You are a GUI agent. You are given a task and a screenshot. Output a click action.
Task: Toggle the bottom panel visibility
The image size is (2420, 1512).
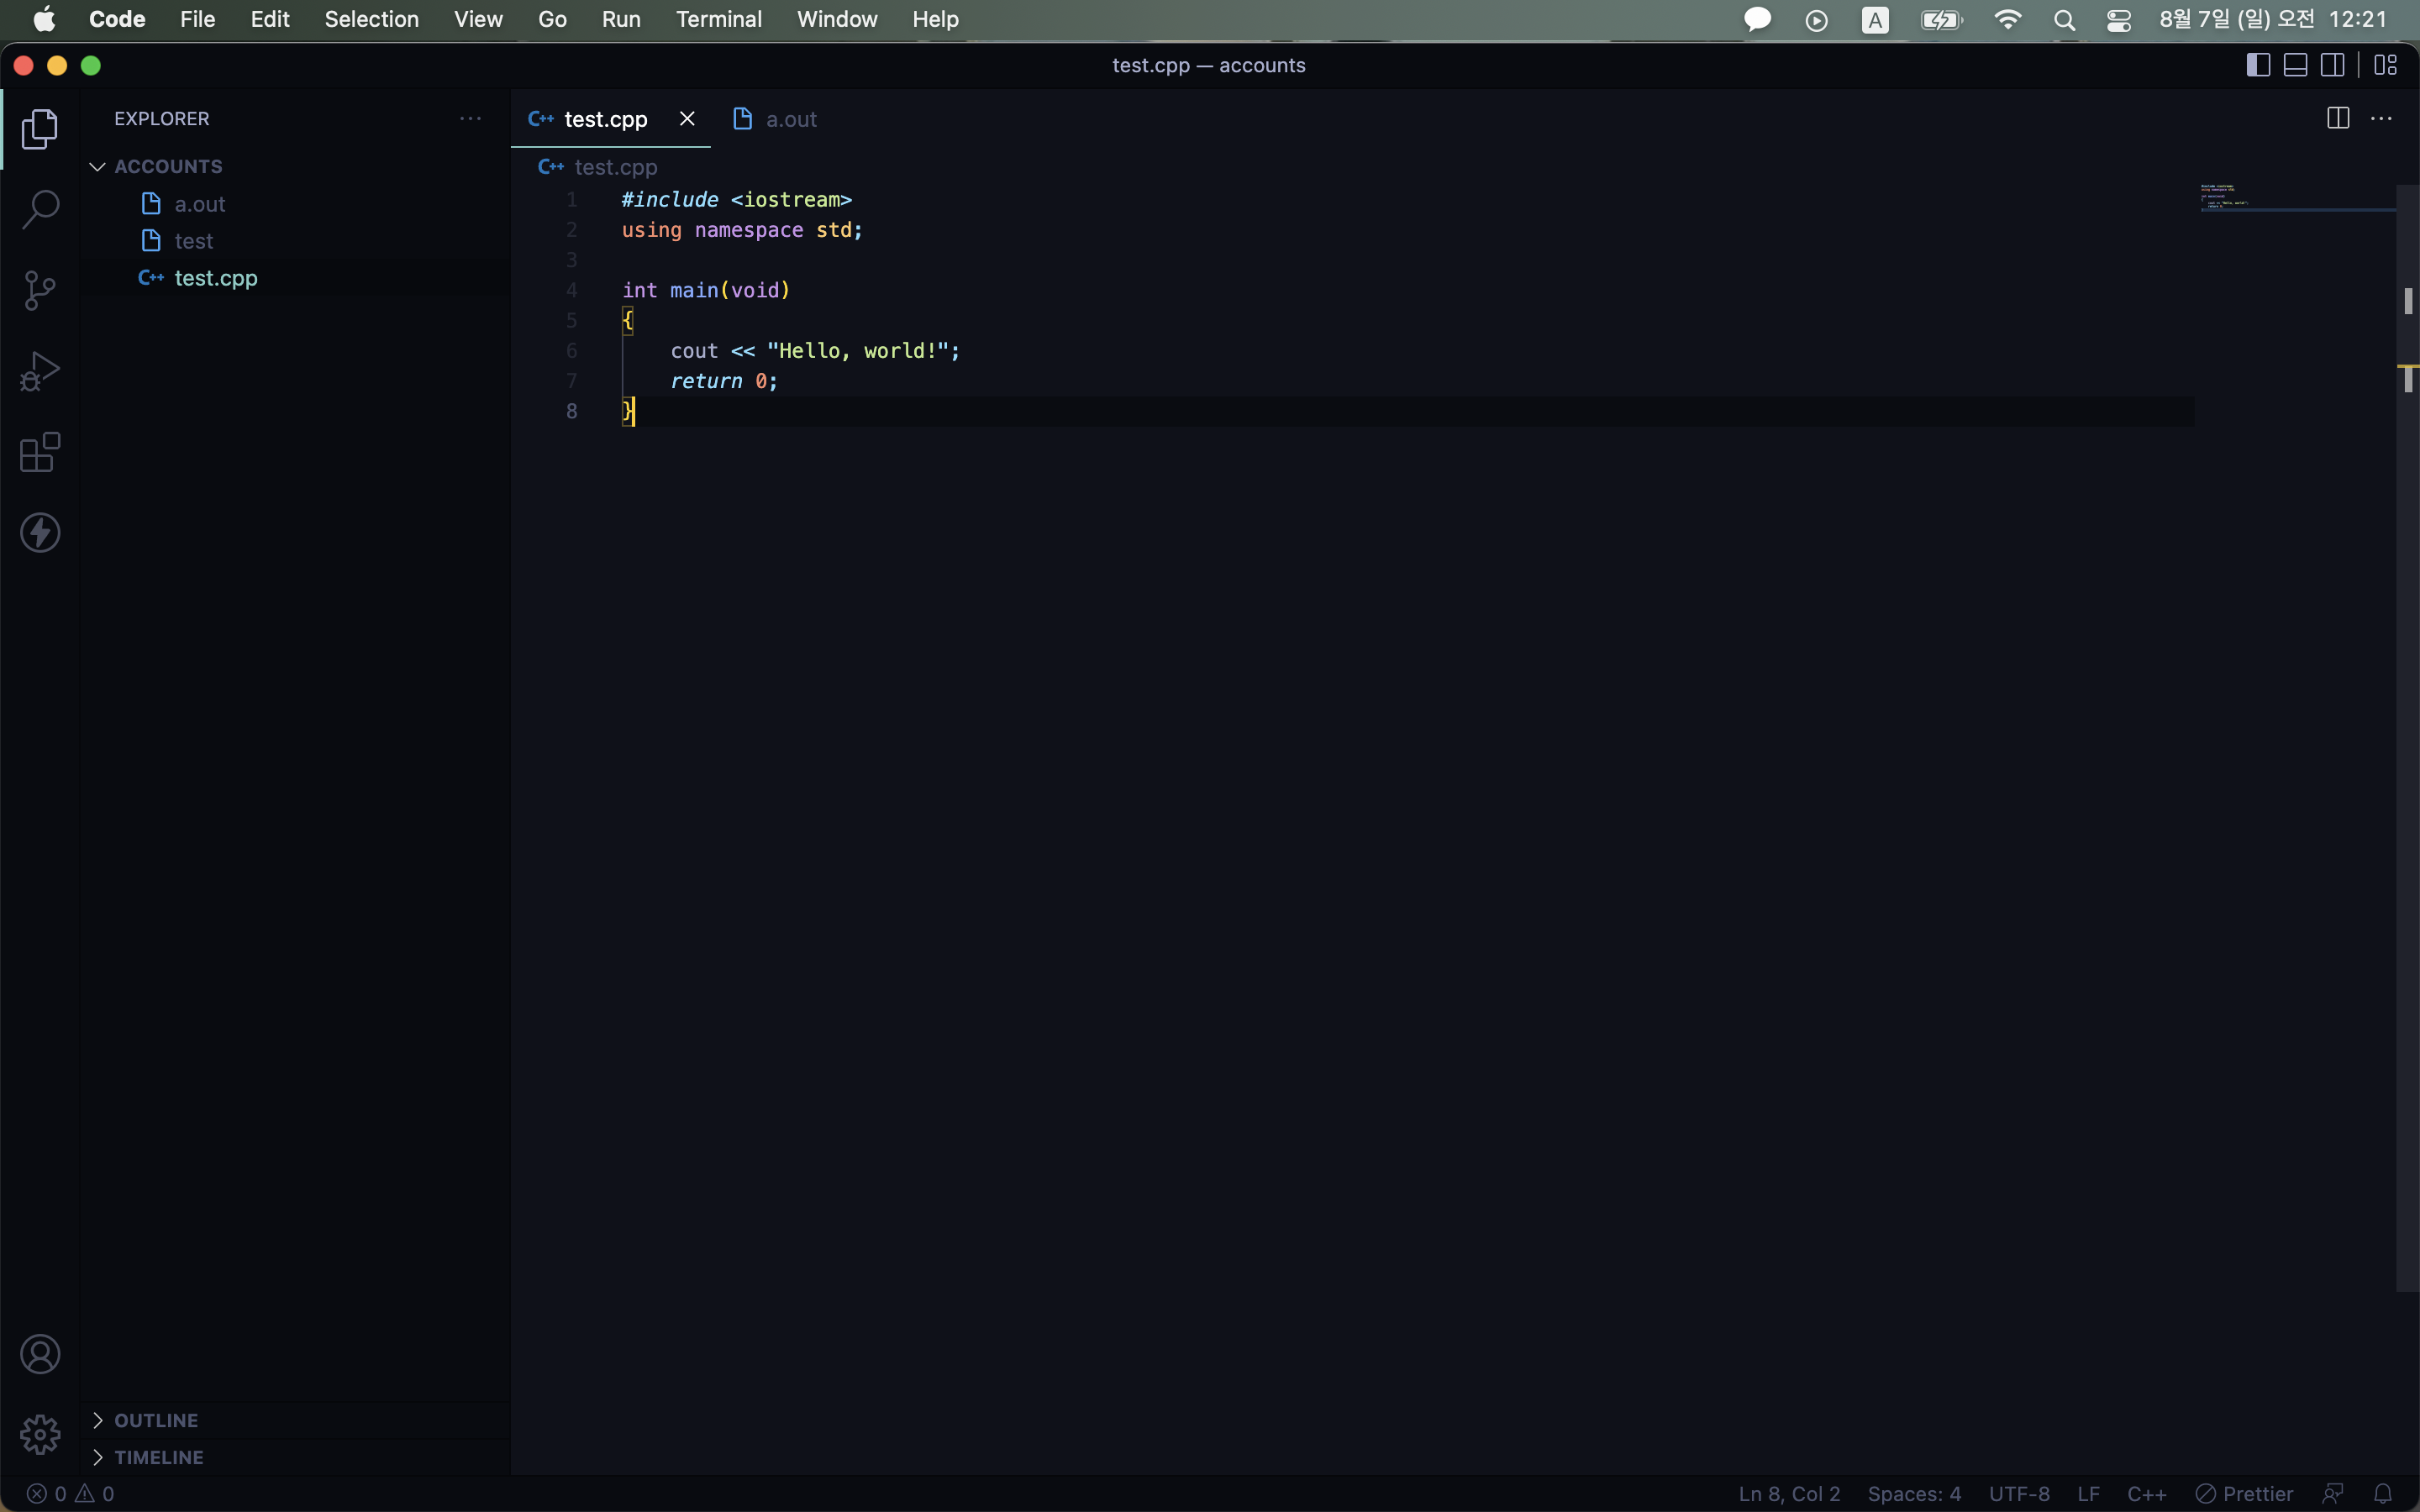click(x=2295, y=65)
